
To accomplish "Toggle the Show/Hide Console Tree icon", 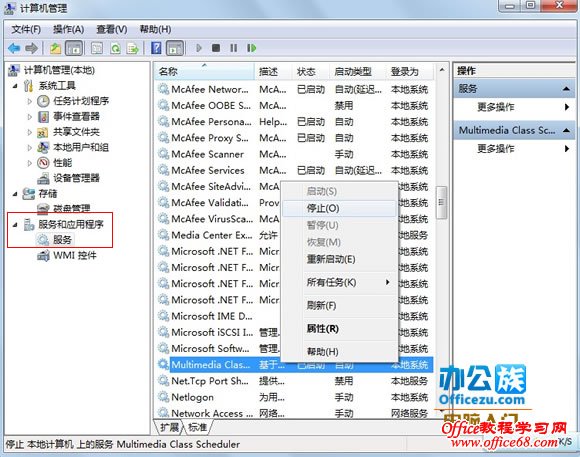I will [74, 48].
